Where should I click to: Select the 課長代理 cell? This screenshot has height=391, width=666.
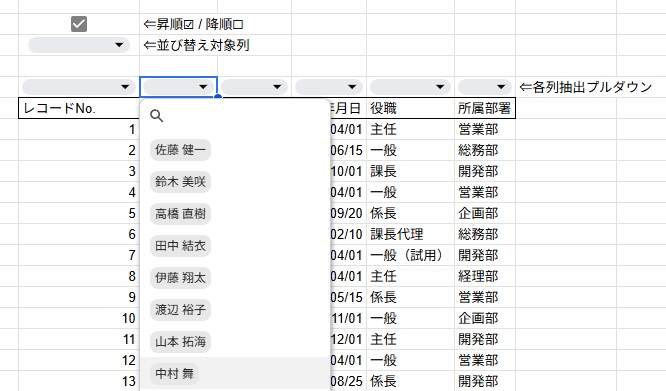point(410,234)
